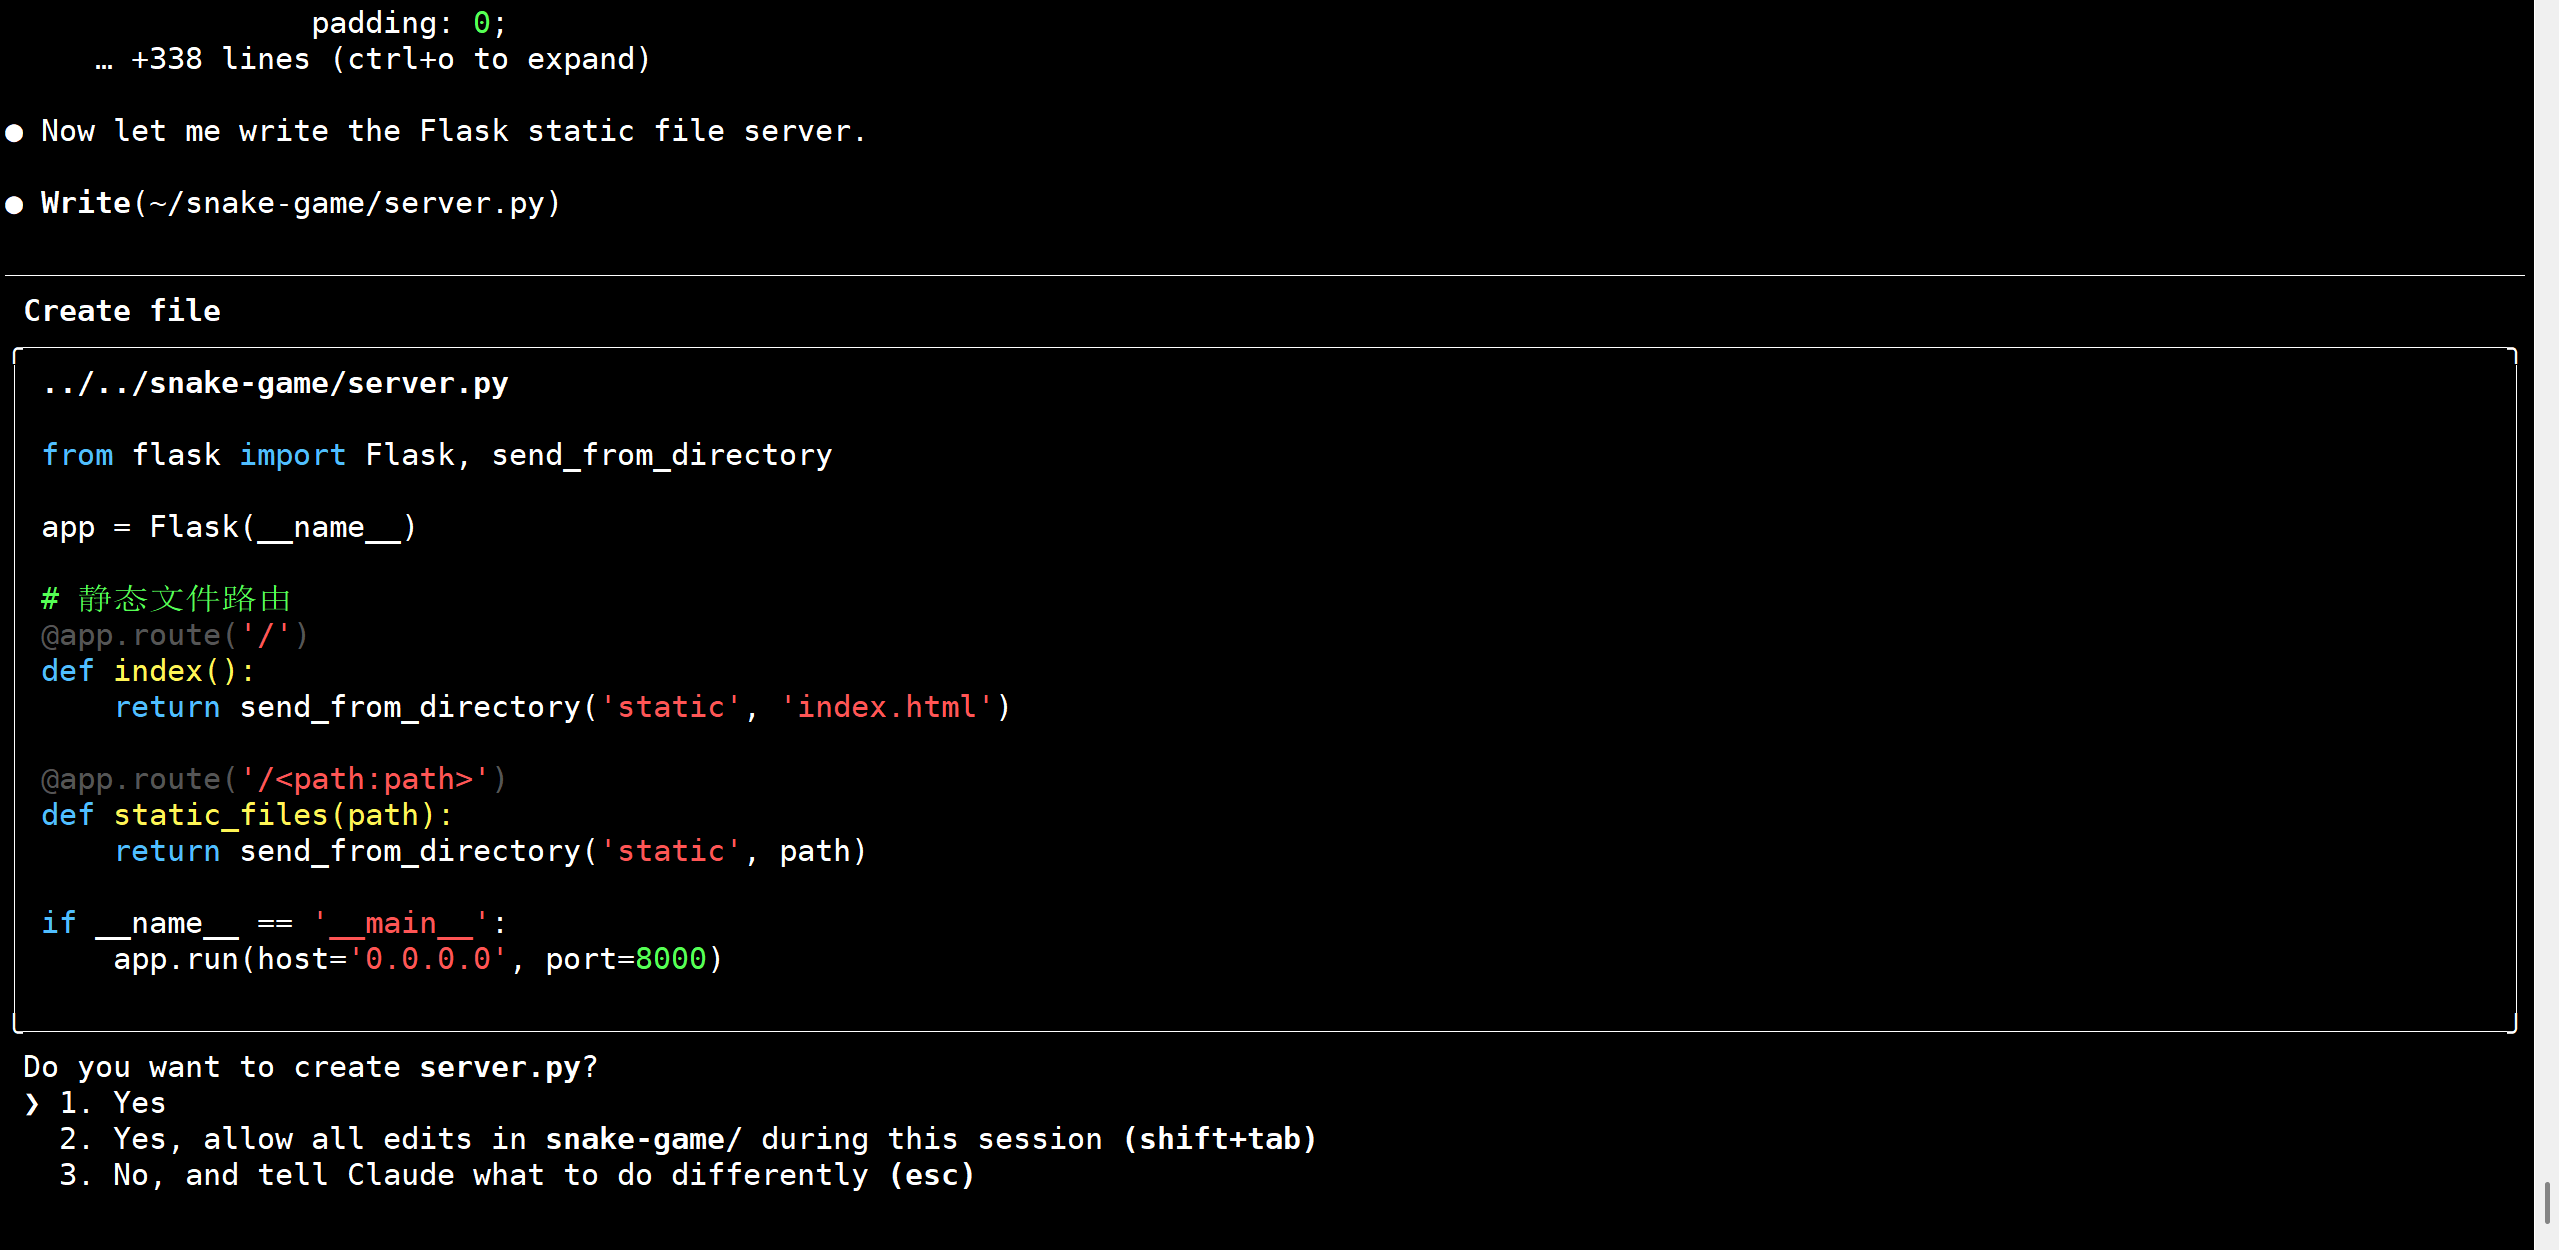Click the host string '0.0.0.0'

428,959
